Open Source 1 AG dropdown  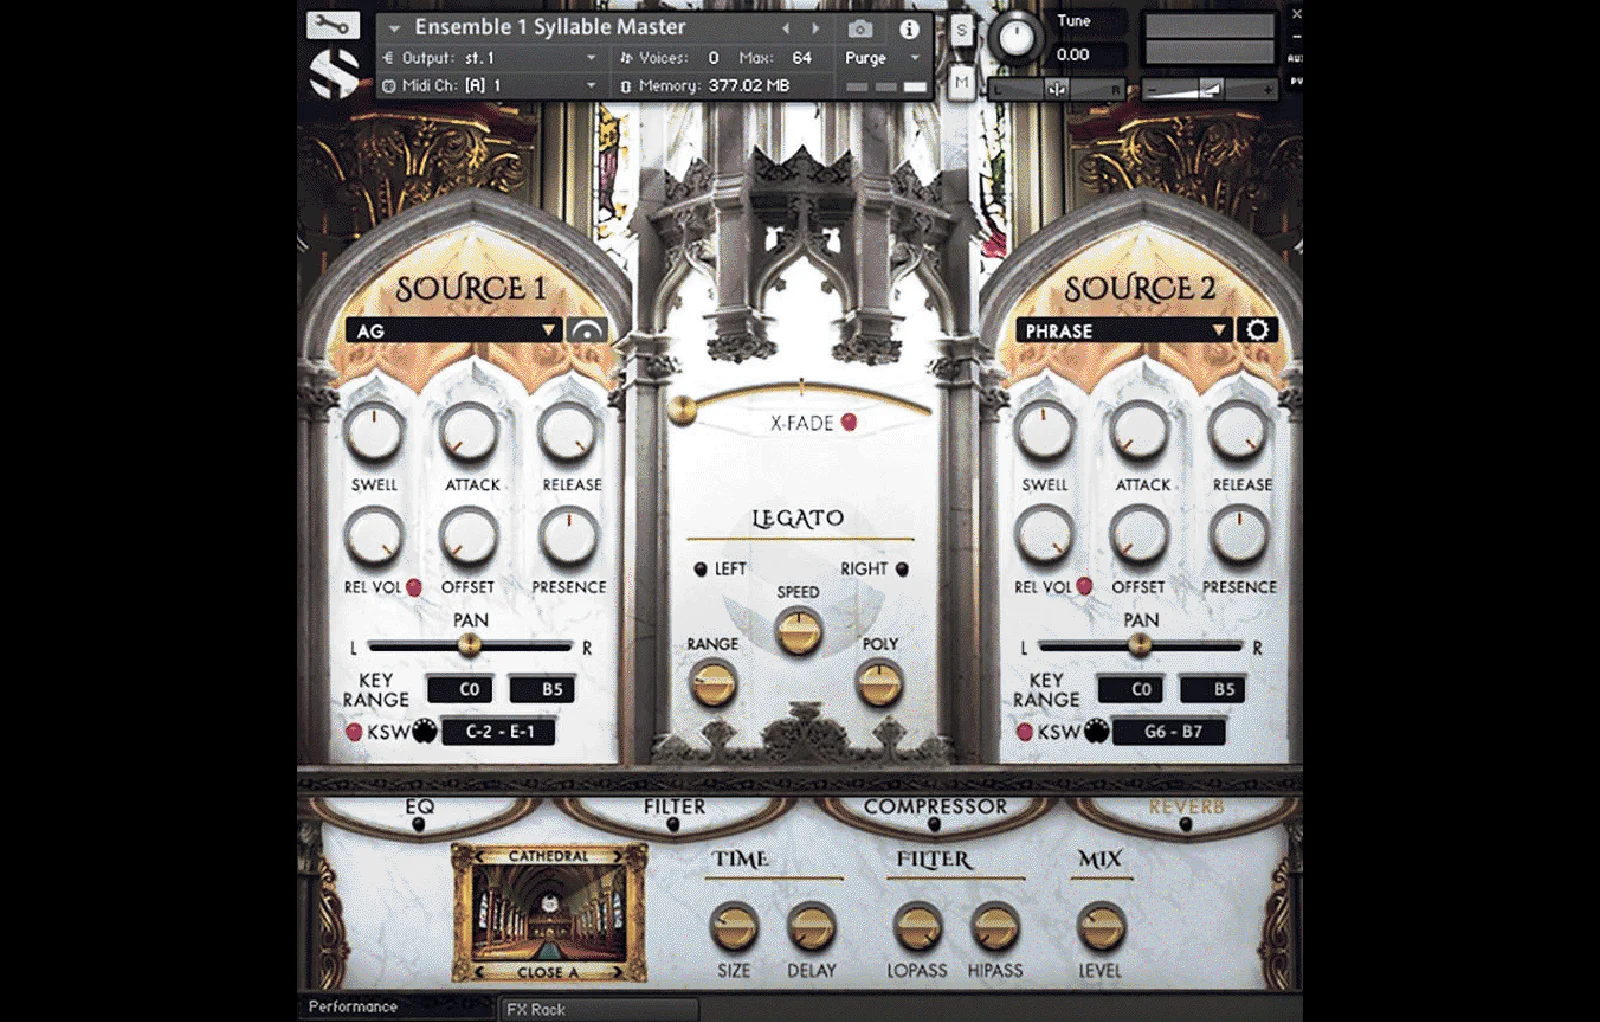tap(453, 331)
